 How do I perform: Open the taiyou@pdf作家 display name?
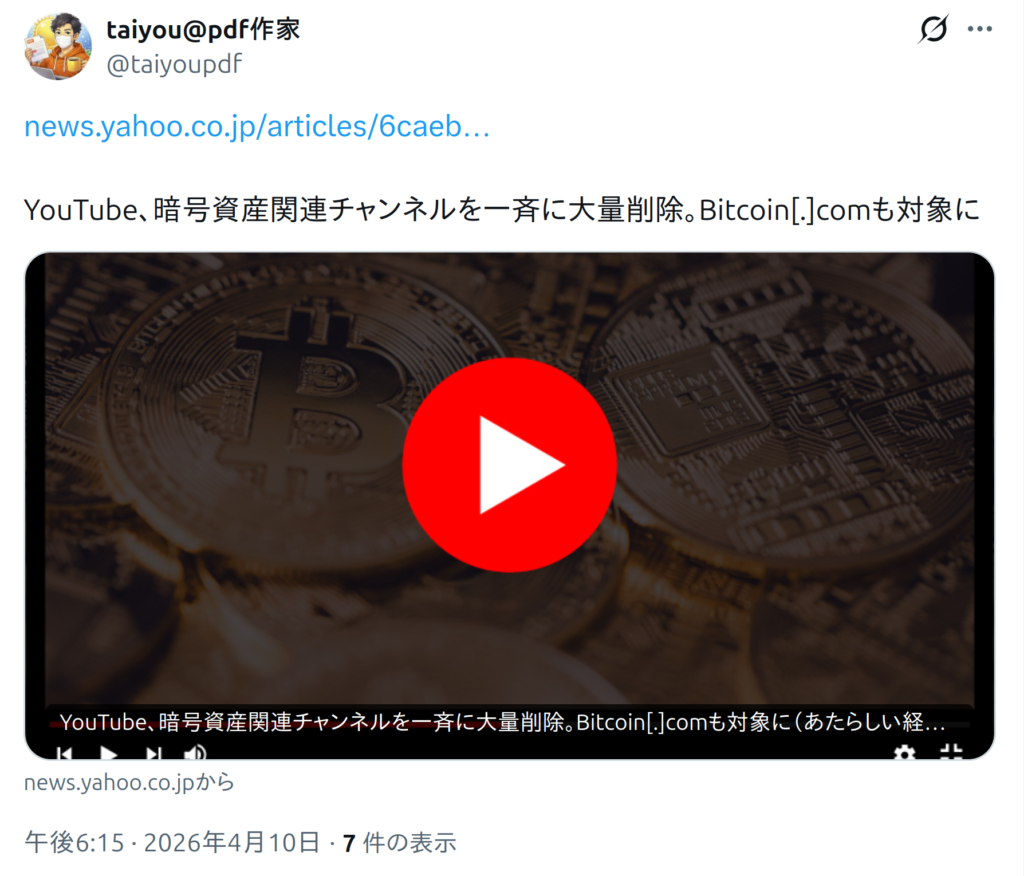coord(203,29)
